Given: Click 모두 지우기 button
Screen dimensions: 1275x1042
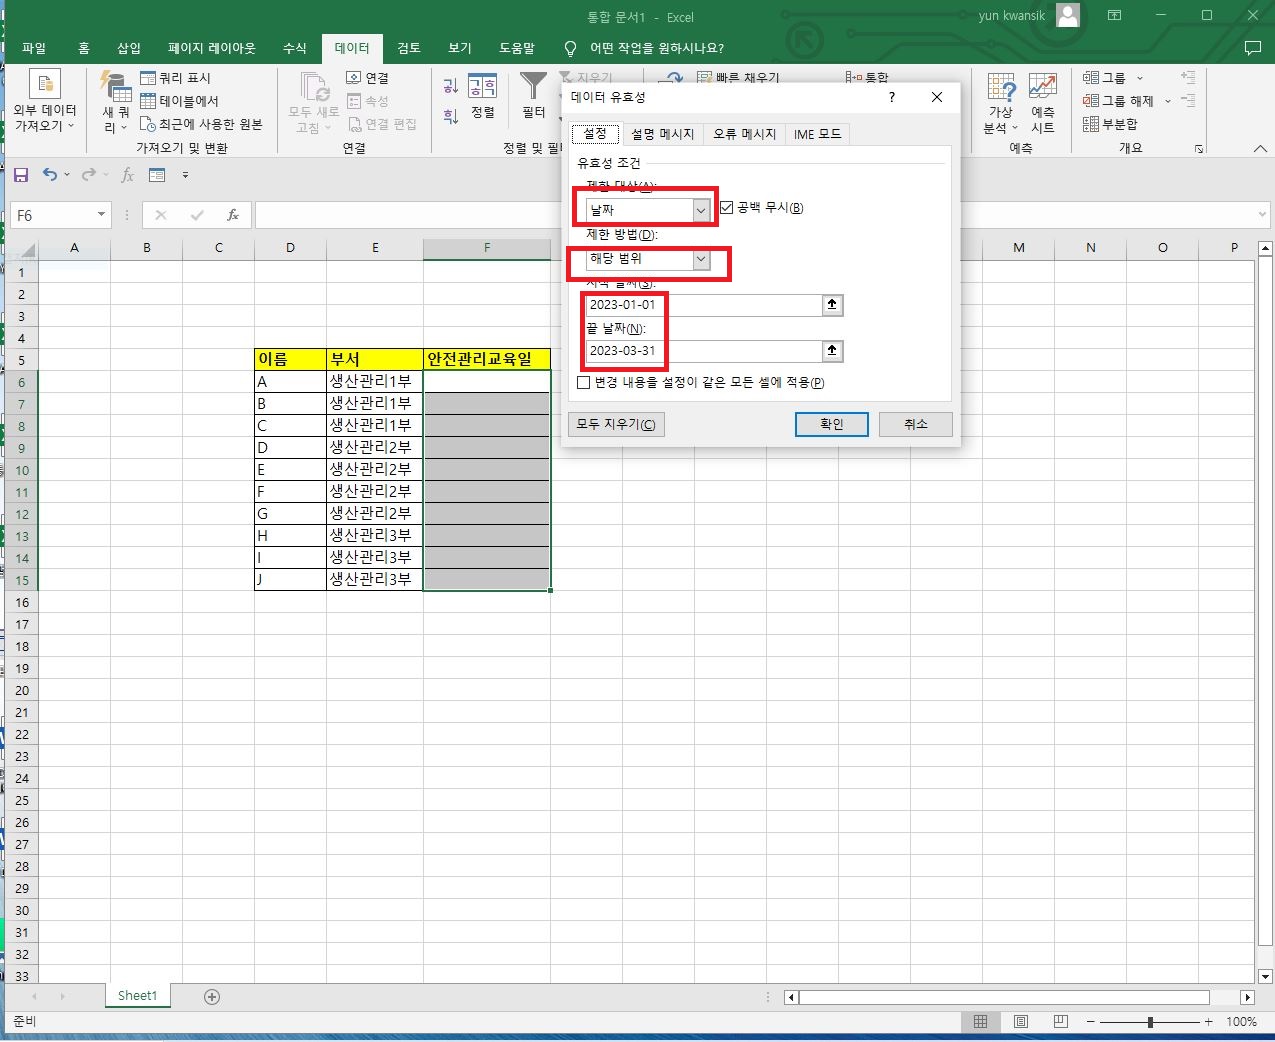Looking at the screenshot, I should (616, 424).
